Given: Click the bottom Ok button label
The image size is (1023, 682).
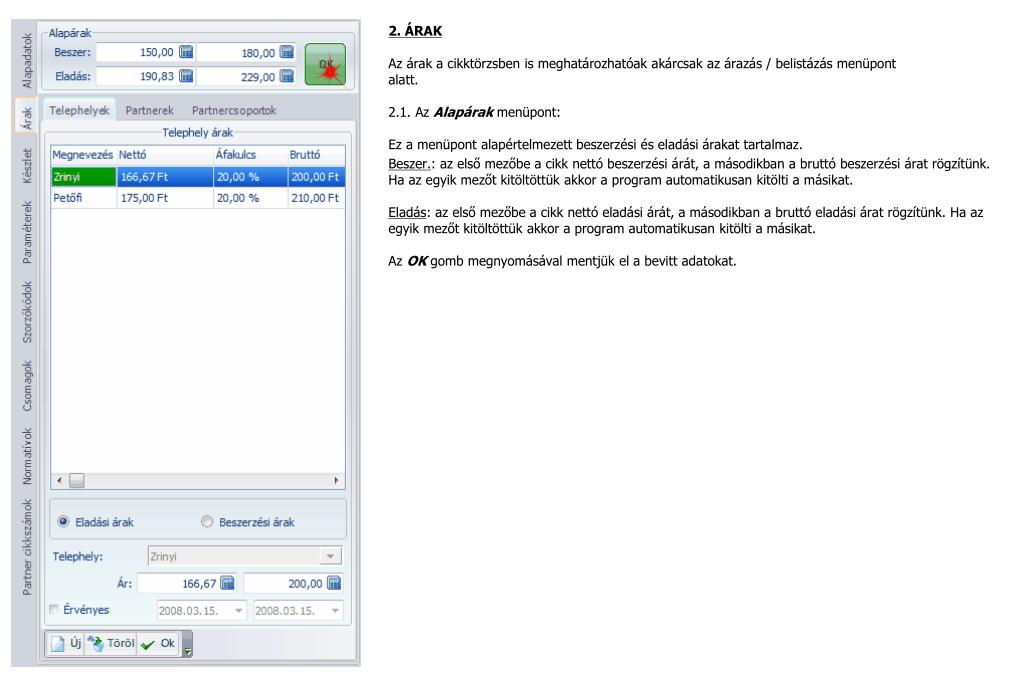Looking at the screenshot, I should click(x=168, y=643).
